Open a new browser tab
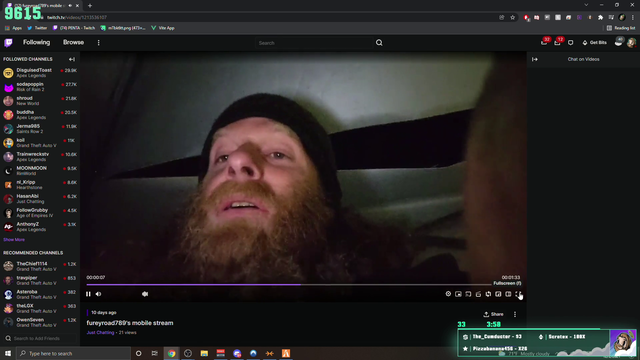 [x=90, y=6]
